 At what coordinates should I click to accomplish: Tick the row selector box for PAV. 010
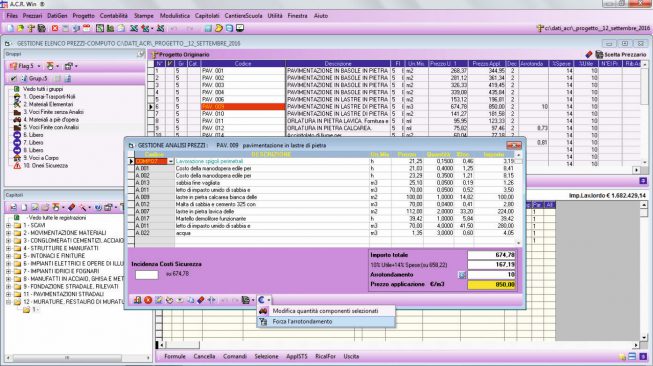(x=151, y=114)
